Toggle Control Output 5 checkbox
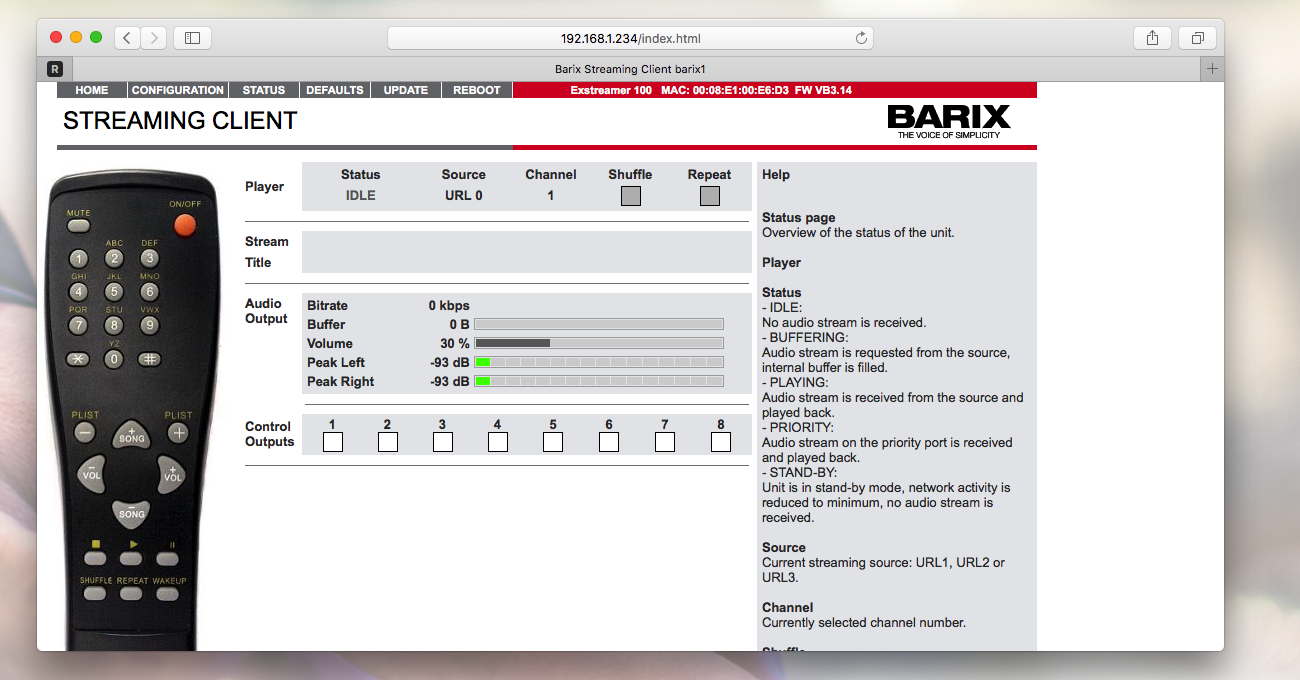Viewport: 1300px width, 680px height. pyautogui.click(x=553, y=442)
